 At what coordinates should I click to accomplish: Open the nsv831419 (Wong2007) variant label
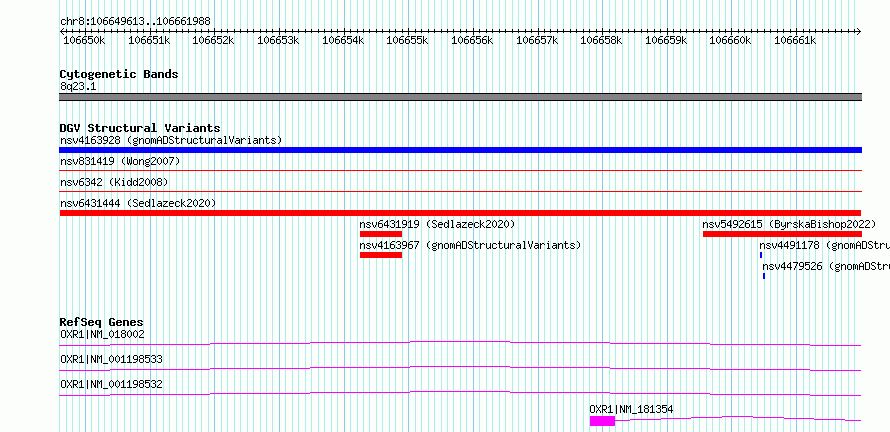click(120, 161)
